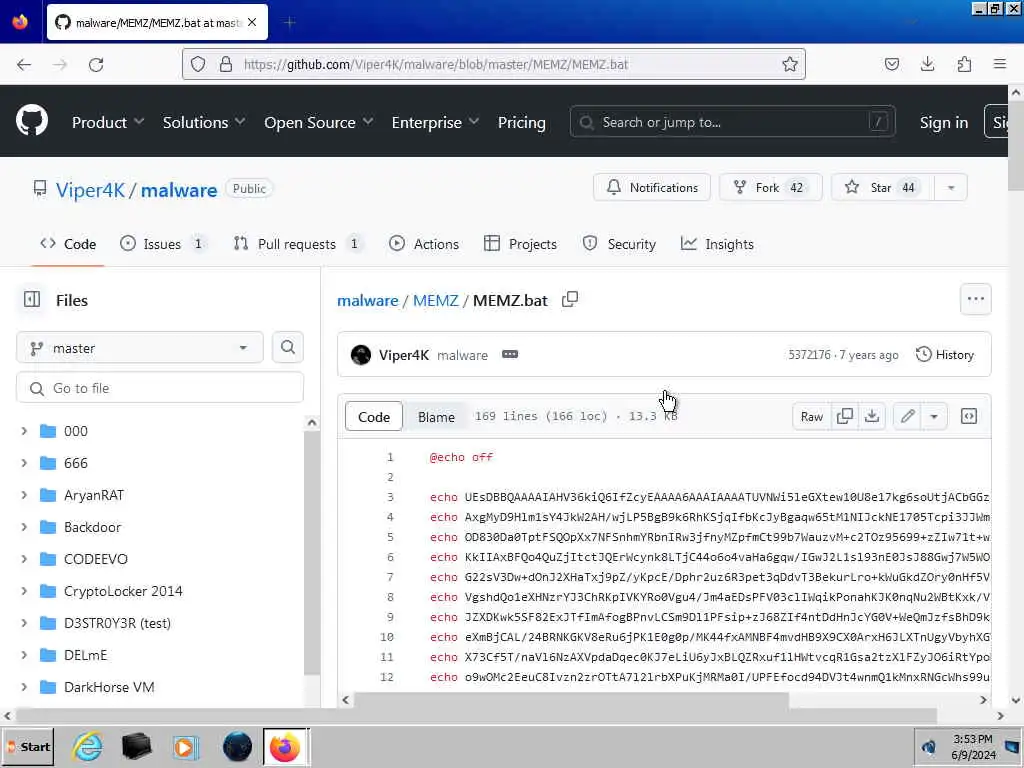Open the Security tab
Viewport: 1024px width, 768px height.
pyautogui.click(x=619, y=244)
